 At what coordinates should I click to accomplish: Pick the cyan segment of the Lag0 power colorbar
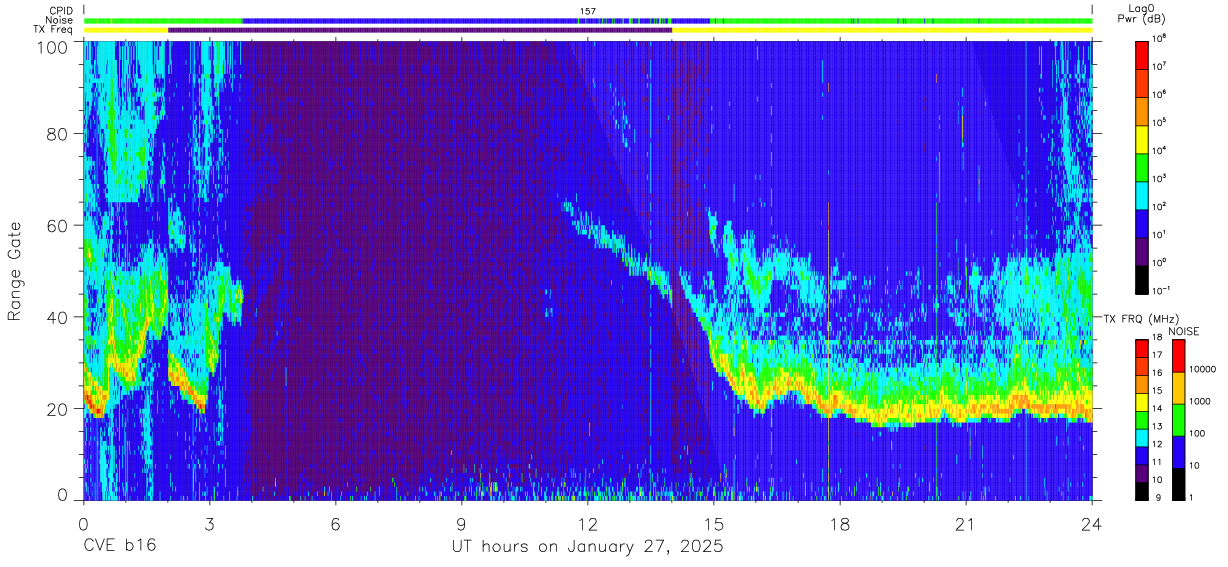(x=1143, y=194)
